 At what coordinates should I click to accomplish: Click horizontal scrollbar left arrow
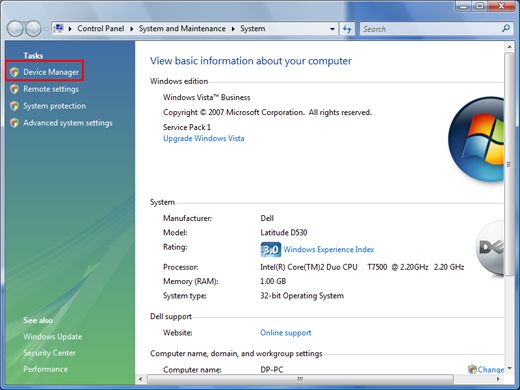pyautogui.click(x=141, y=379)
